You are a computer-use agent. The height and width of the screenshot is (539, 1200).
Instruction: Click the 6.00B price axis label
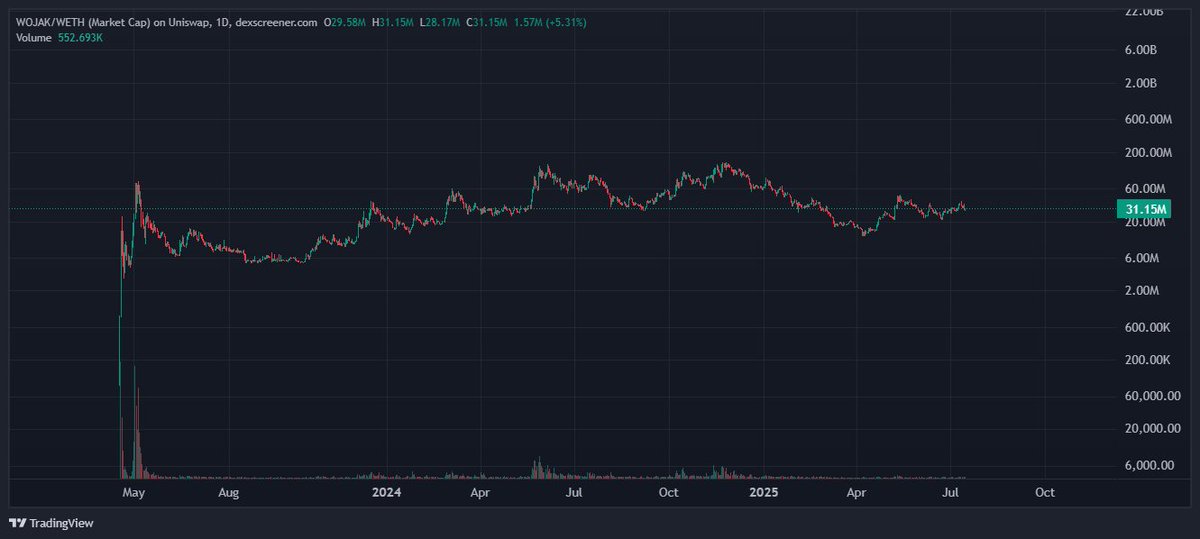[x=1141, y=50]
